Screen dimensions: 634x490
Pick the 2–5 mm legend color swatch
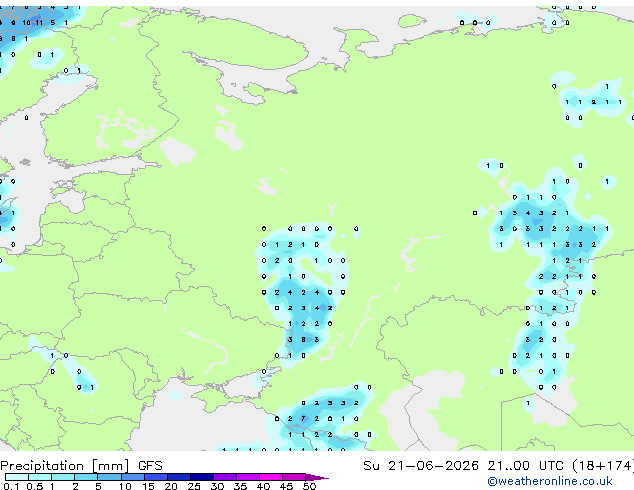pyautogui.click(x=86, y=477)
